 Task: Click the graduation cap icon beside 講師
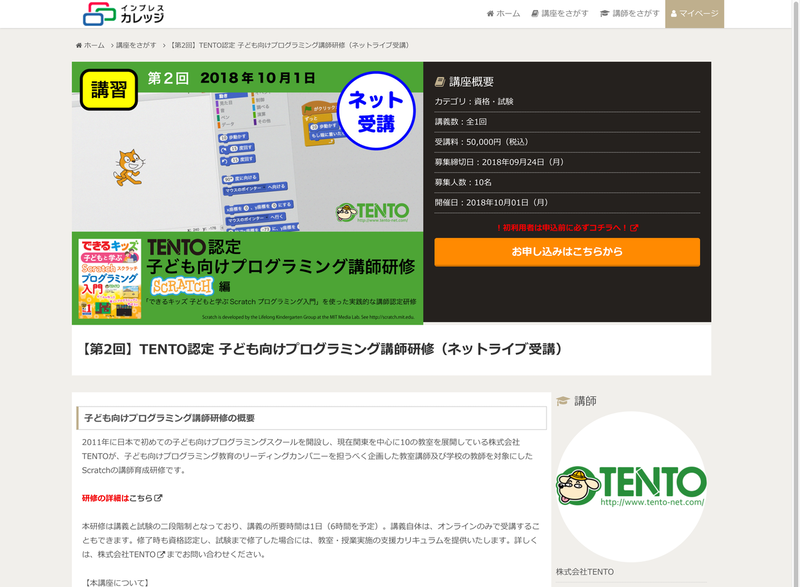point(563,401)
